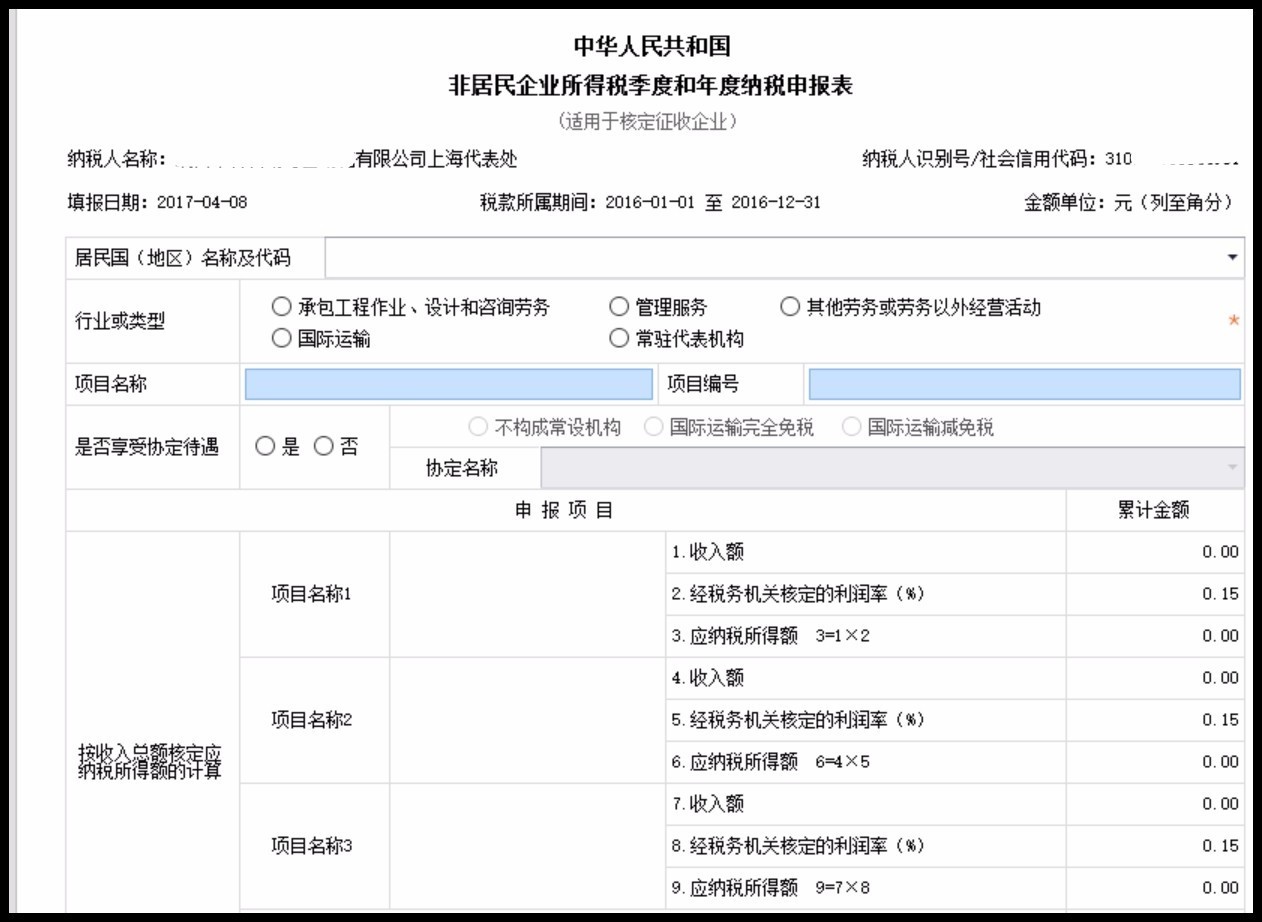1262x922 pixels.
Task: Click the subtitle （适用于核定征收企业）
Action: pos(650,122)
